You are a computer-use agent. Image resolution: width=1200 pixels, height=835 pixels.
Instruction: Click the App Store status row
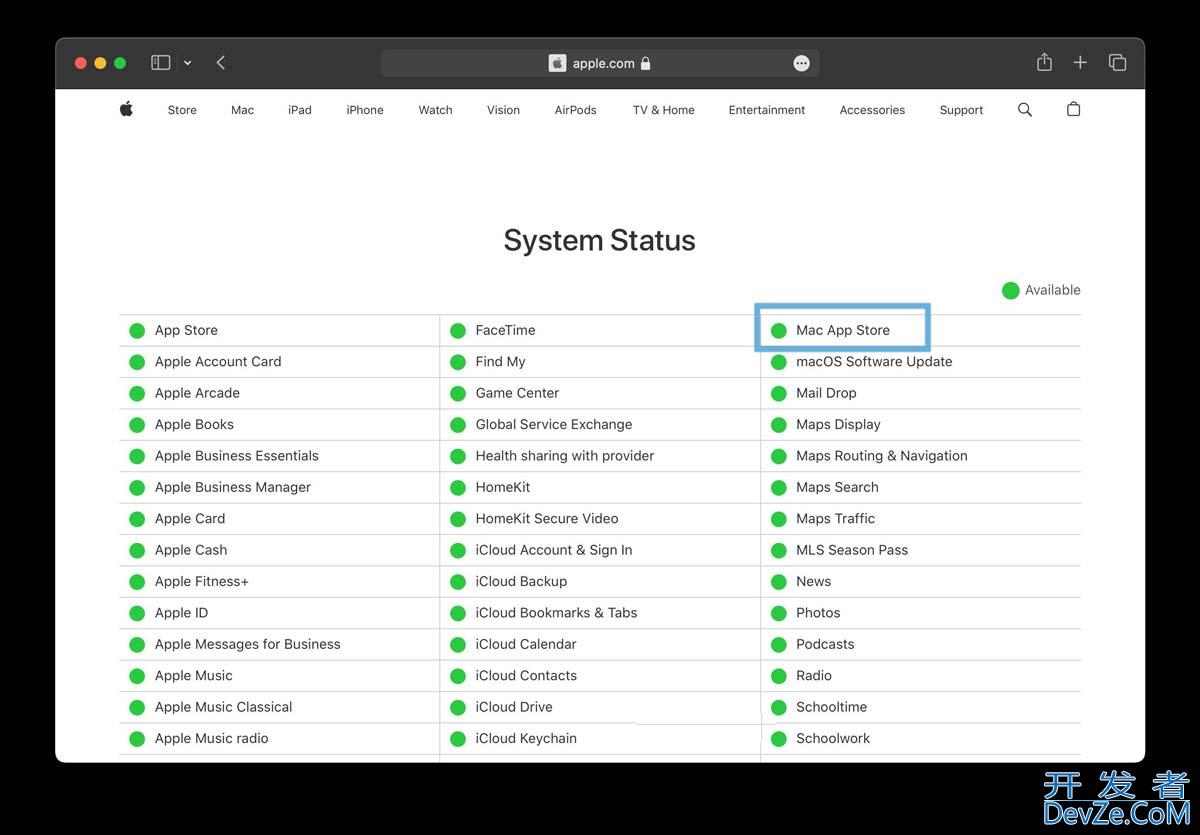point(279,330)
